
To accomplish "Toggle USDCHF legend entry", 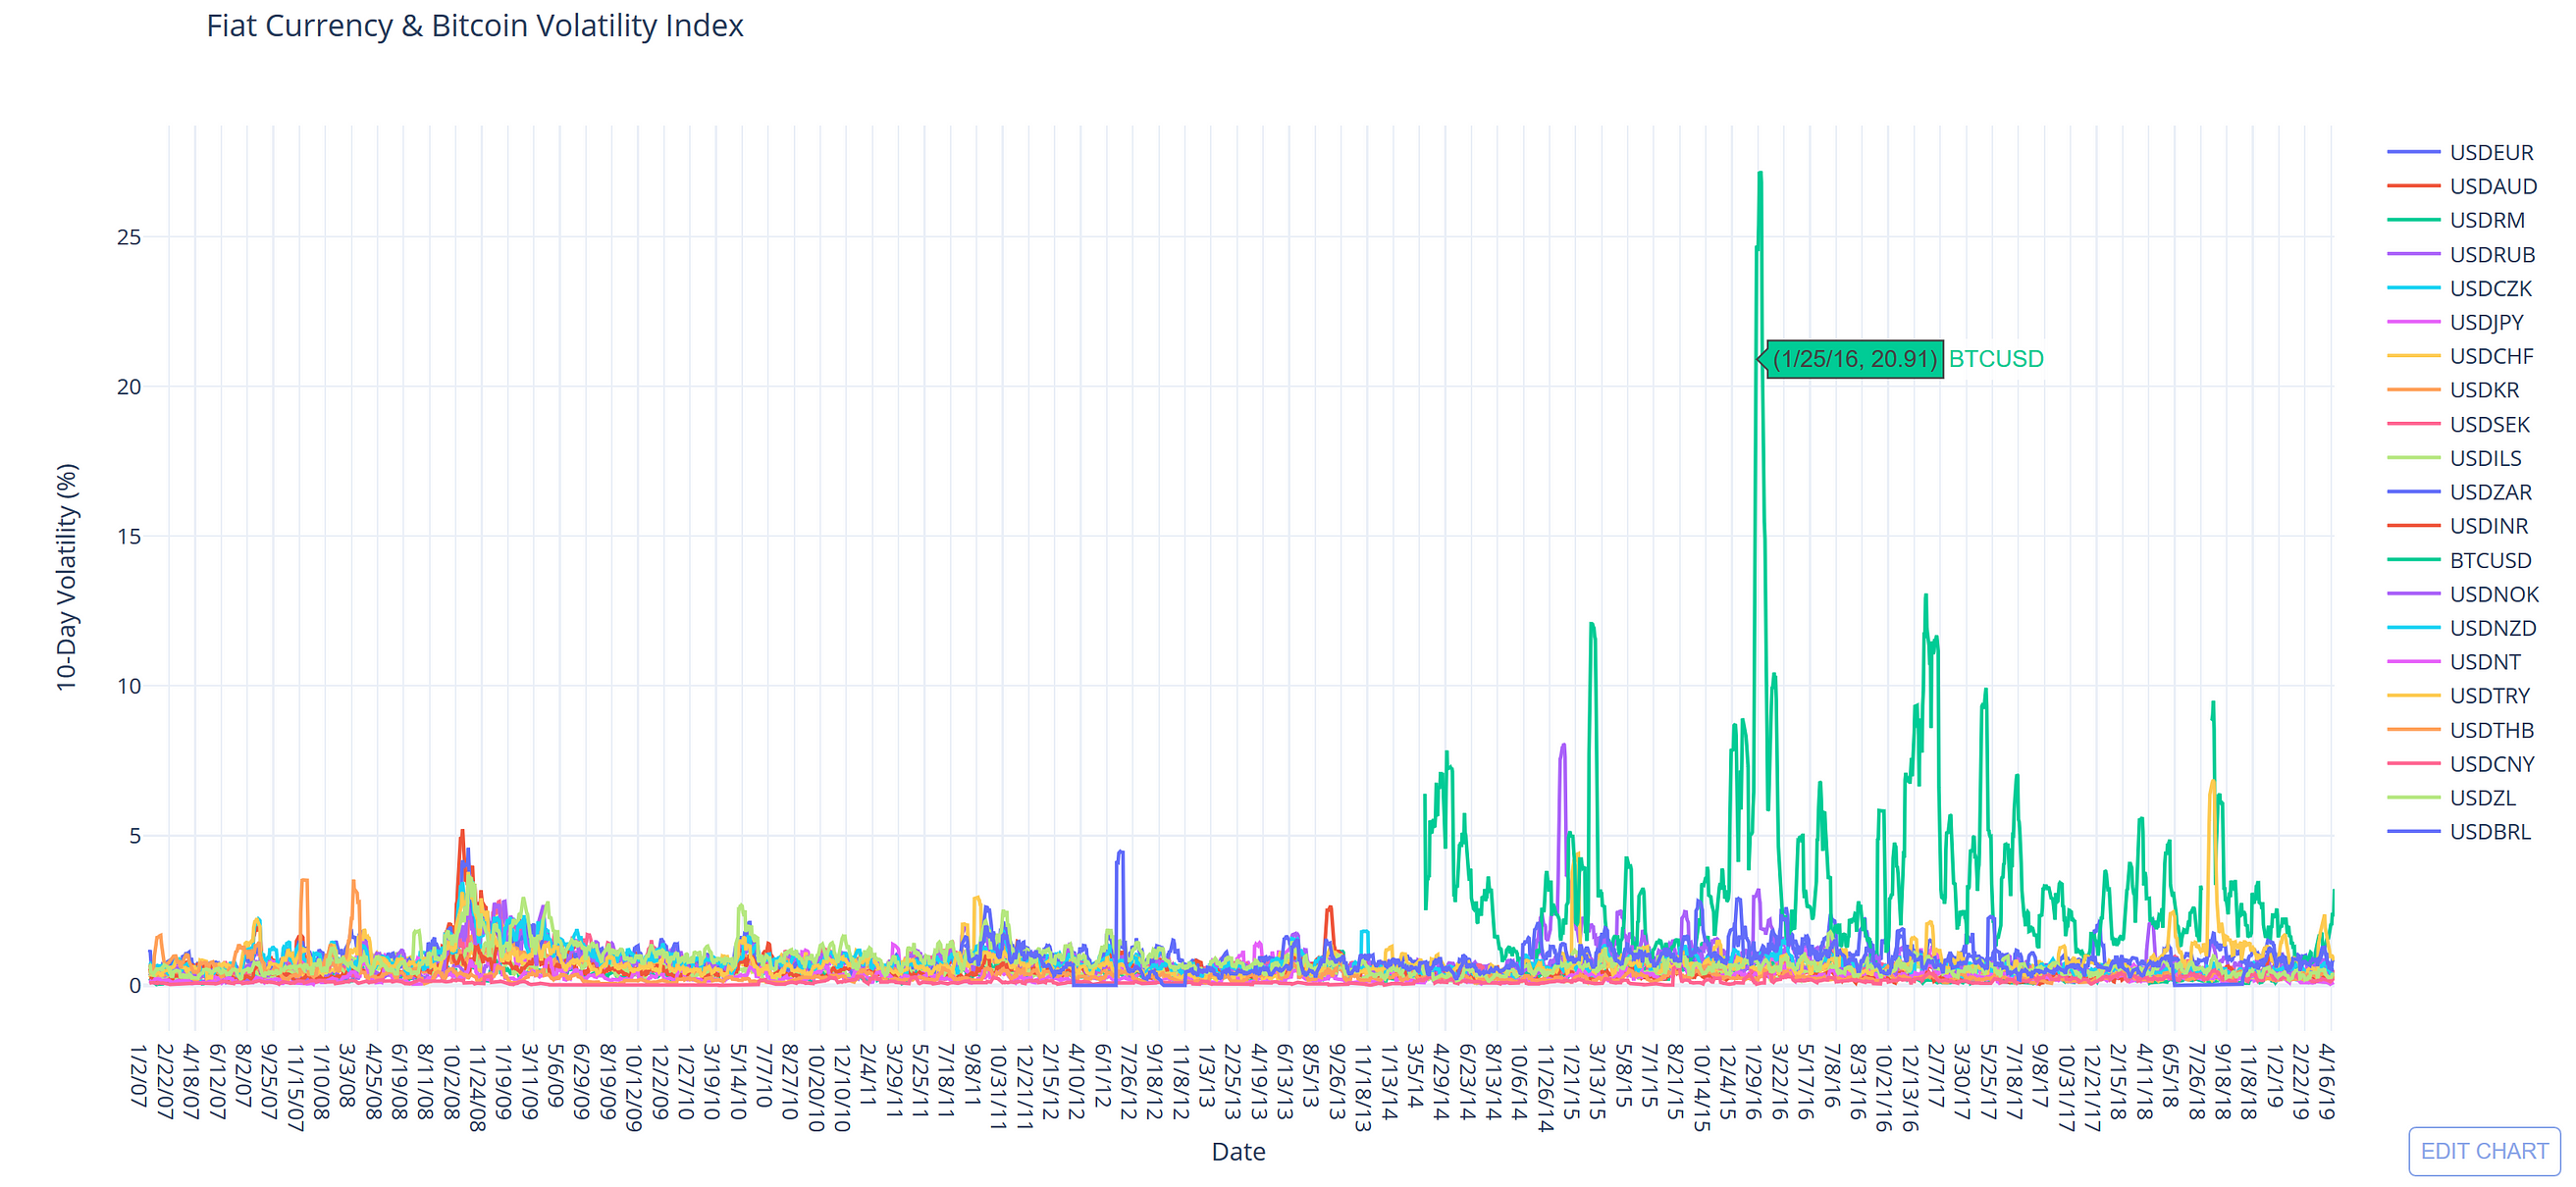I will point(2461,356).
